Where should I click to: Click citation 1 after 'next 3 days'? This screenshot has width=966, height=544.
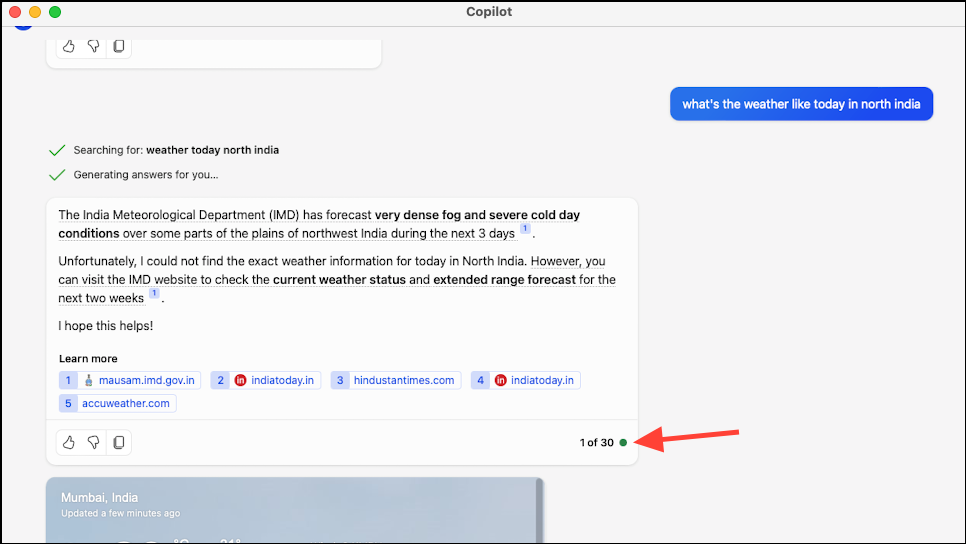525,229
